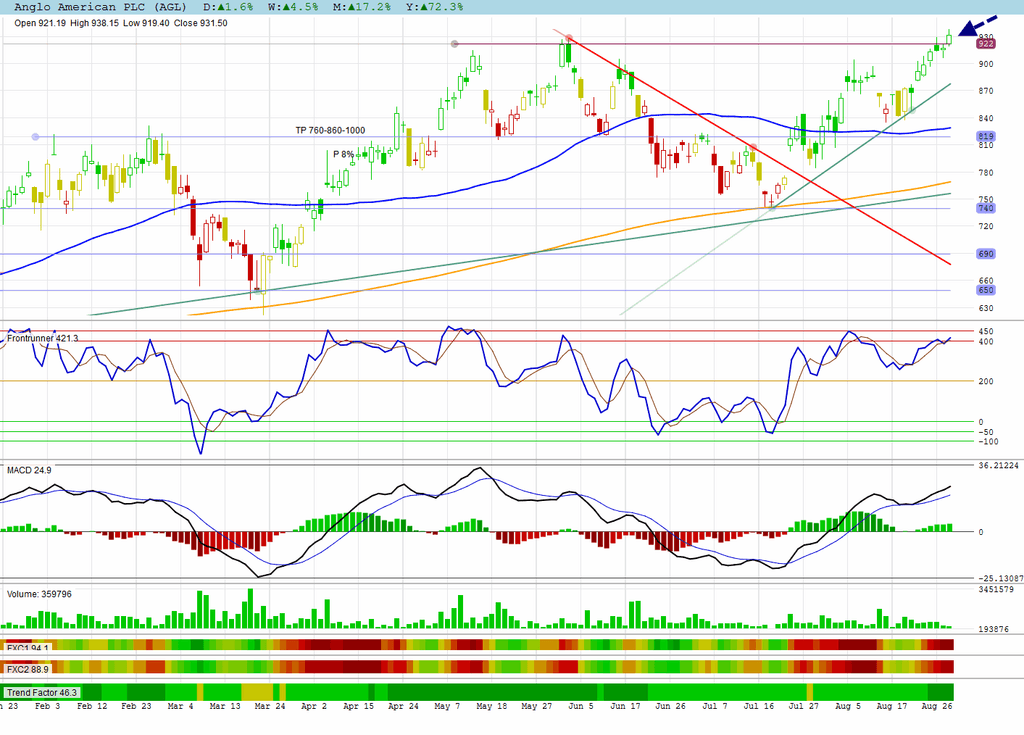Click the FXC2 88.9 label
This screenshot has width=1024, height=735.
[x=27, y=669]
